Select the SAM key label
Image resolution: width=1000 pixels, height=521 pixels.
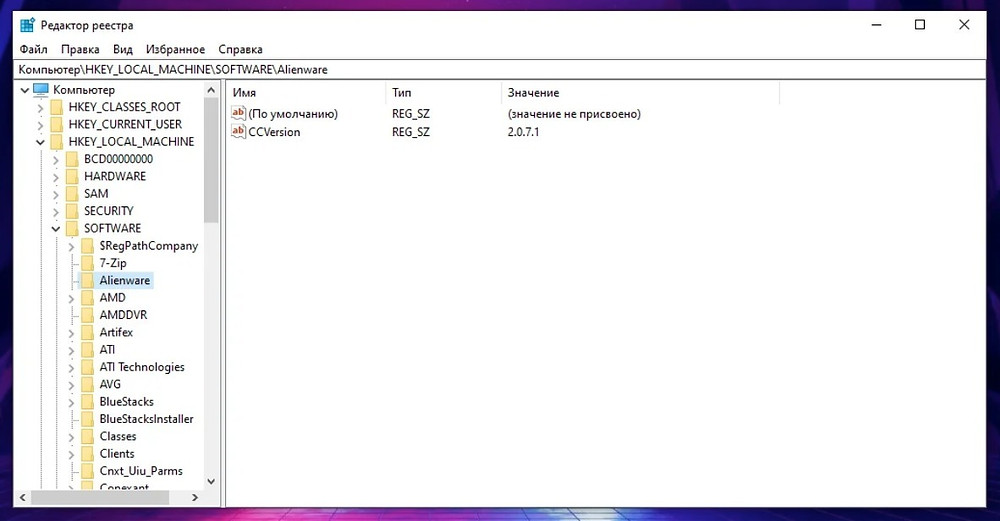point(96,193)
